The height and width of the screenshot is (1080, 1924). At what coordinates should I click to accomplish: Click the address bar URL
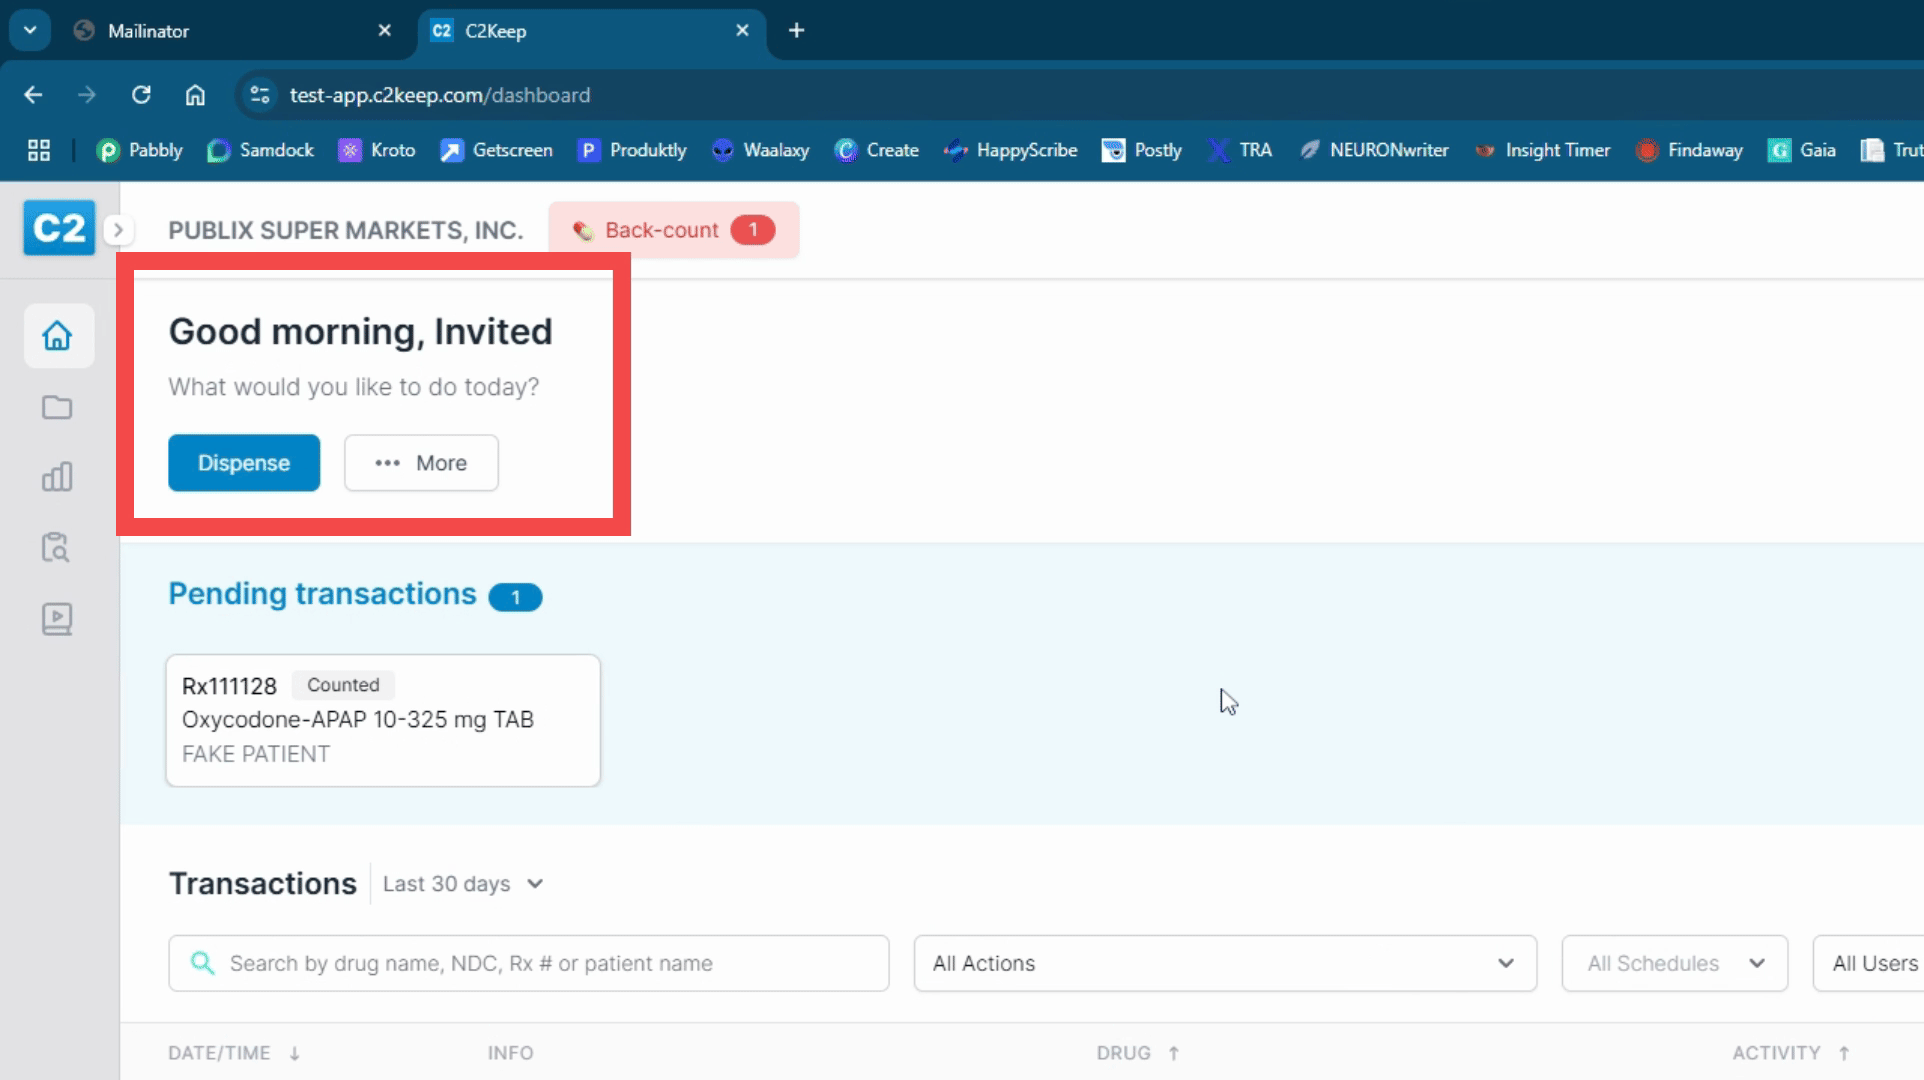pyautogui.click(x=440, y=95)
